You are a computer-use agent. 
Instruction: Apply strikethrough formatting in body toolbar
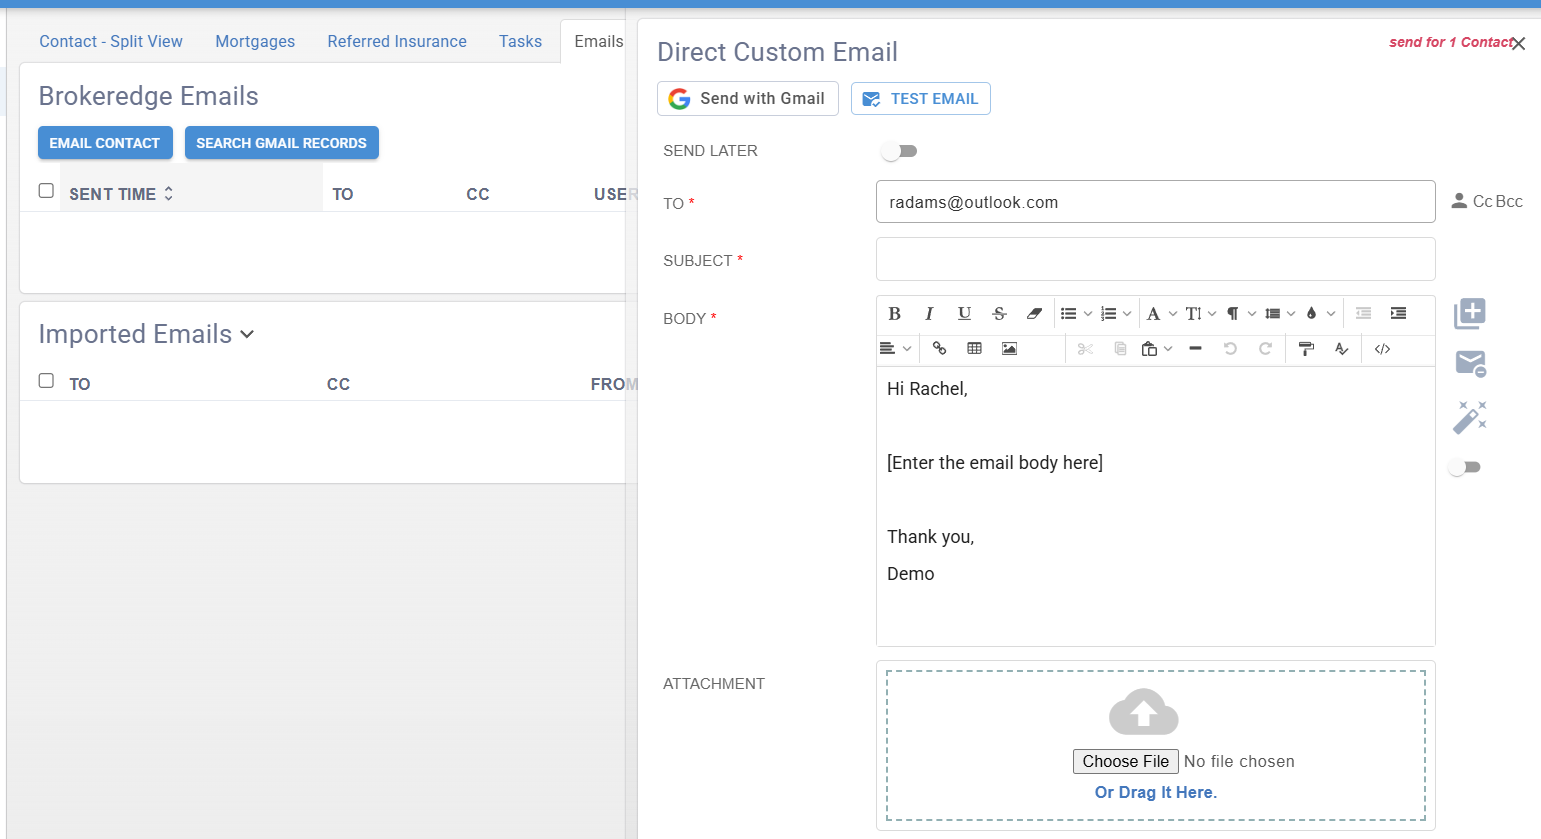click(x=999, y=313)
